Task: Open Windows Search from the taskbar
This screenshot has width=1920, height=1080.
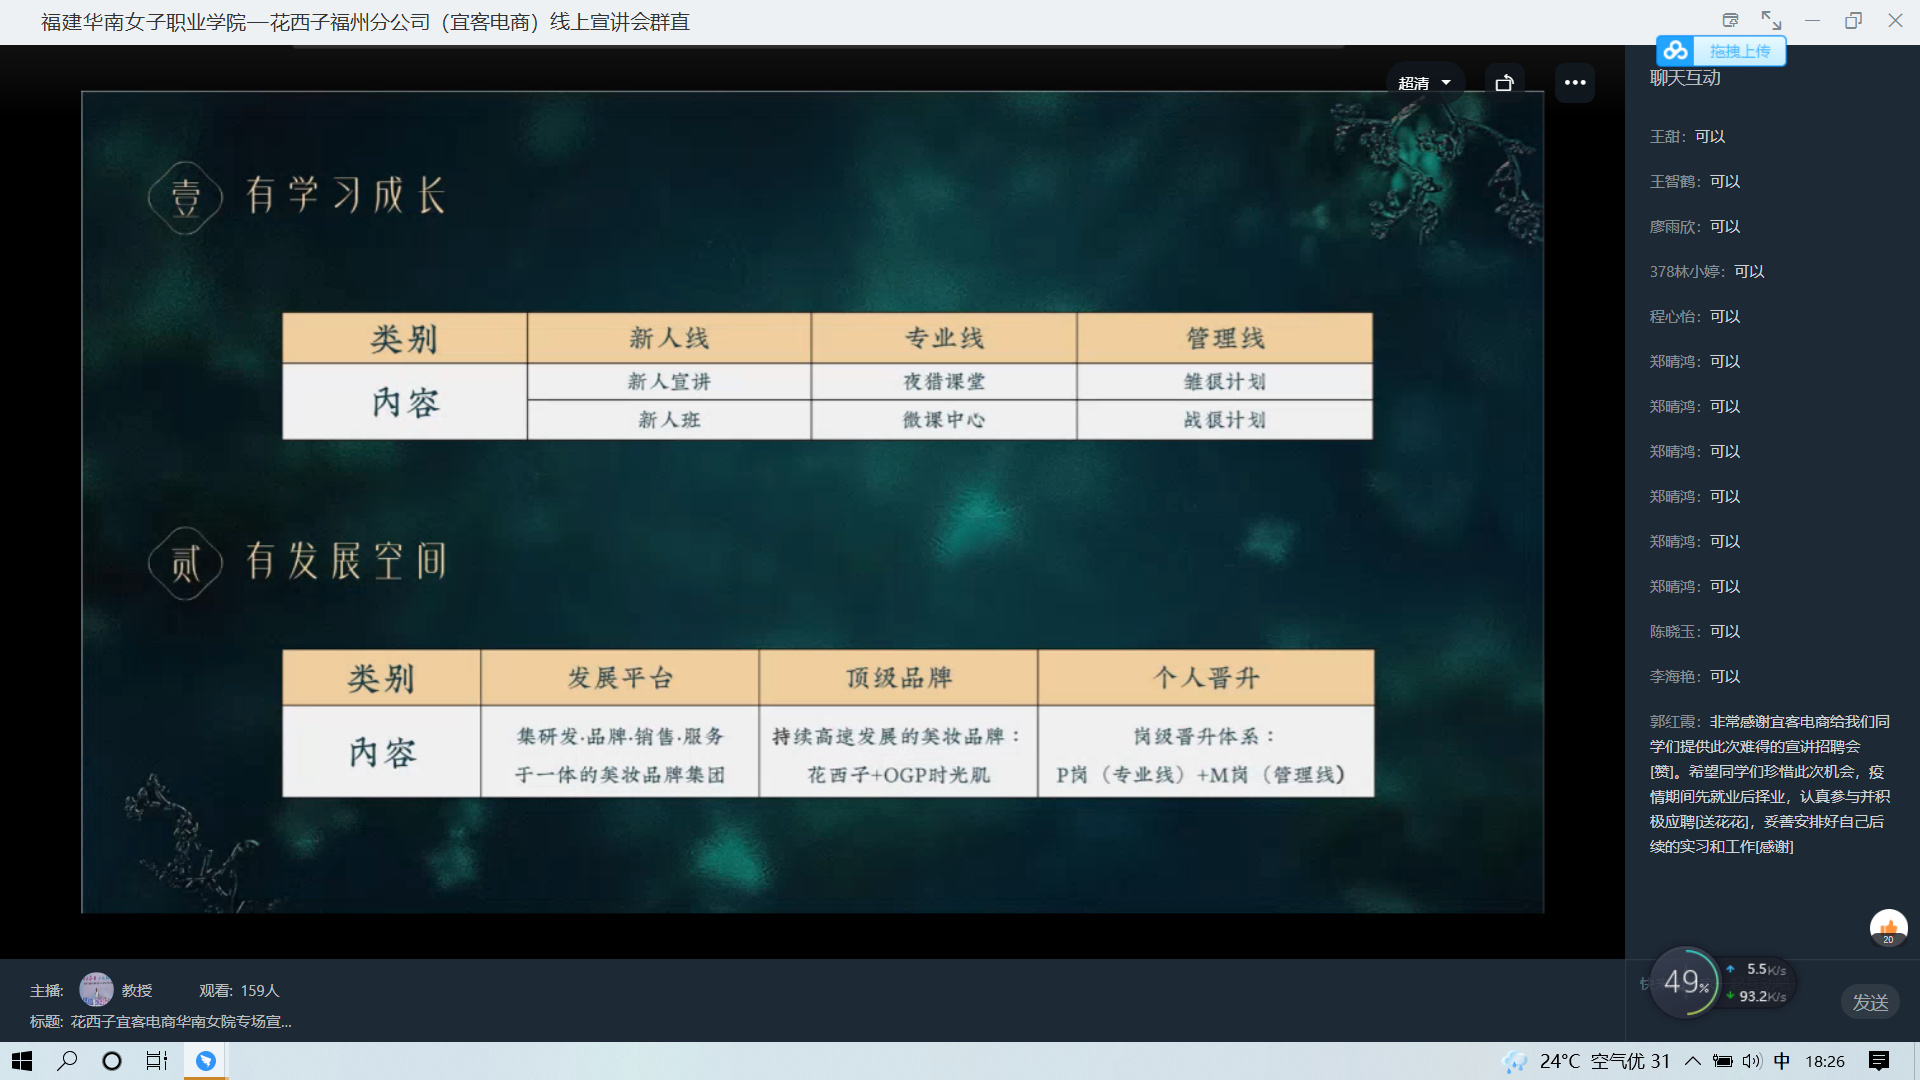Action: click(67, 1061)
